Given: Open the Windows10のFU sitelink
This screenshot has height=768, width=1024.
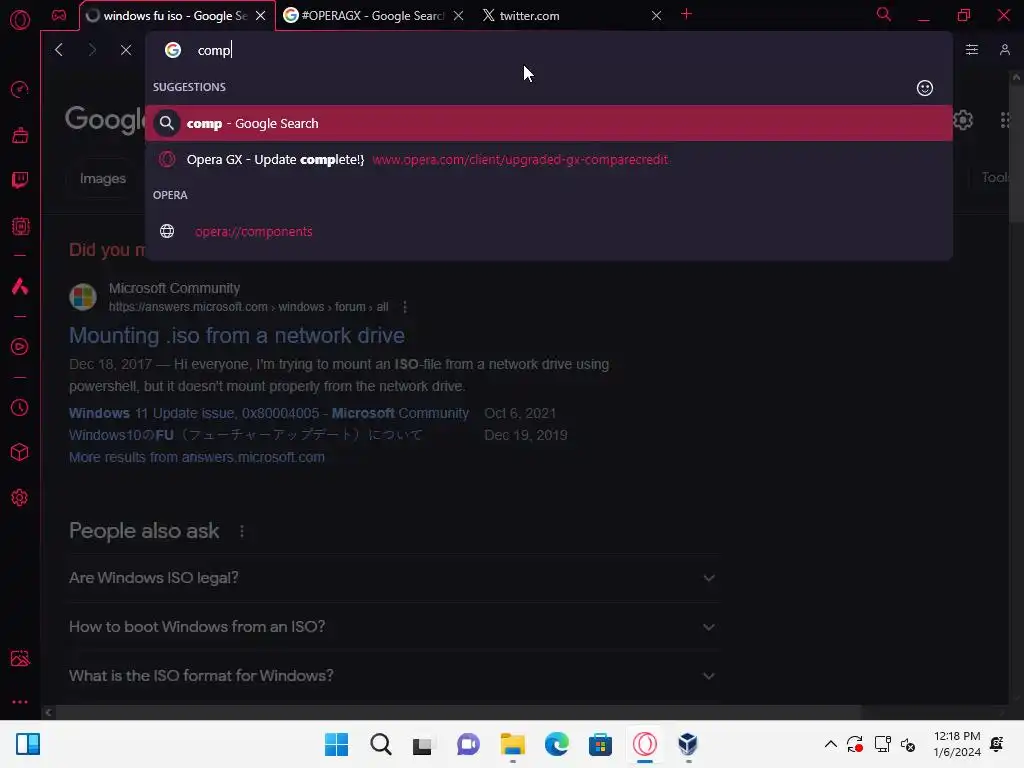Looking at the screenshot, I should click(x=246, y=435).
